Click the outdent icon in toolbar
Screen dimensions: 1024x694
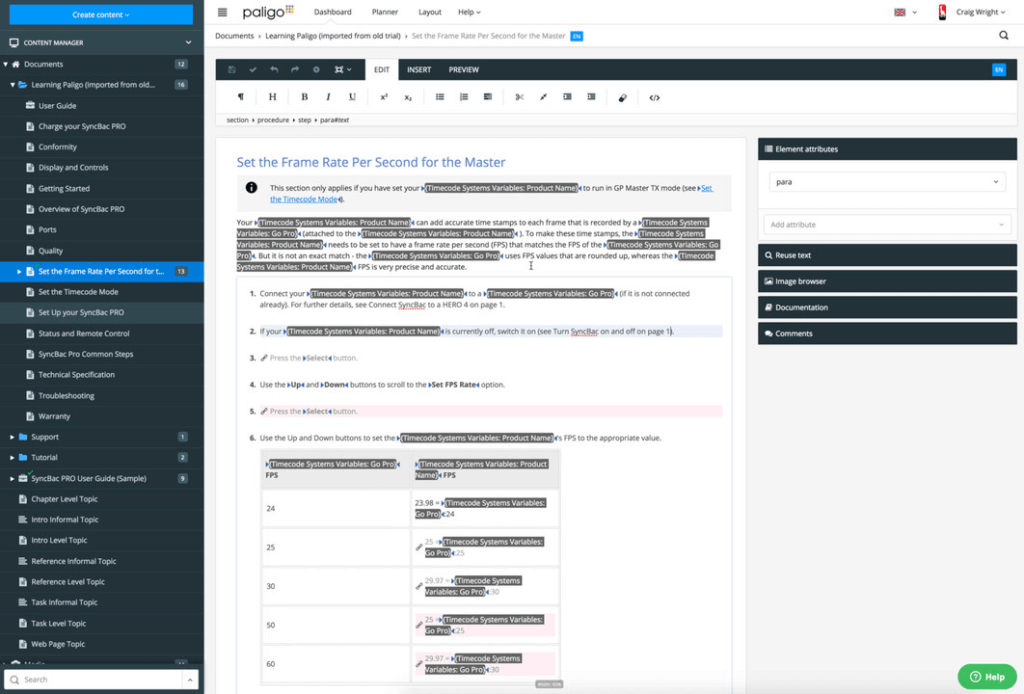591,97
